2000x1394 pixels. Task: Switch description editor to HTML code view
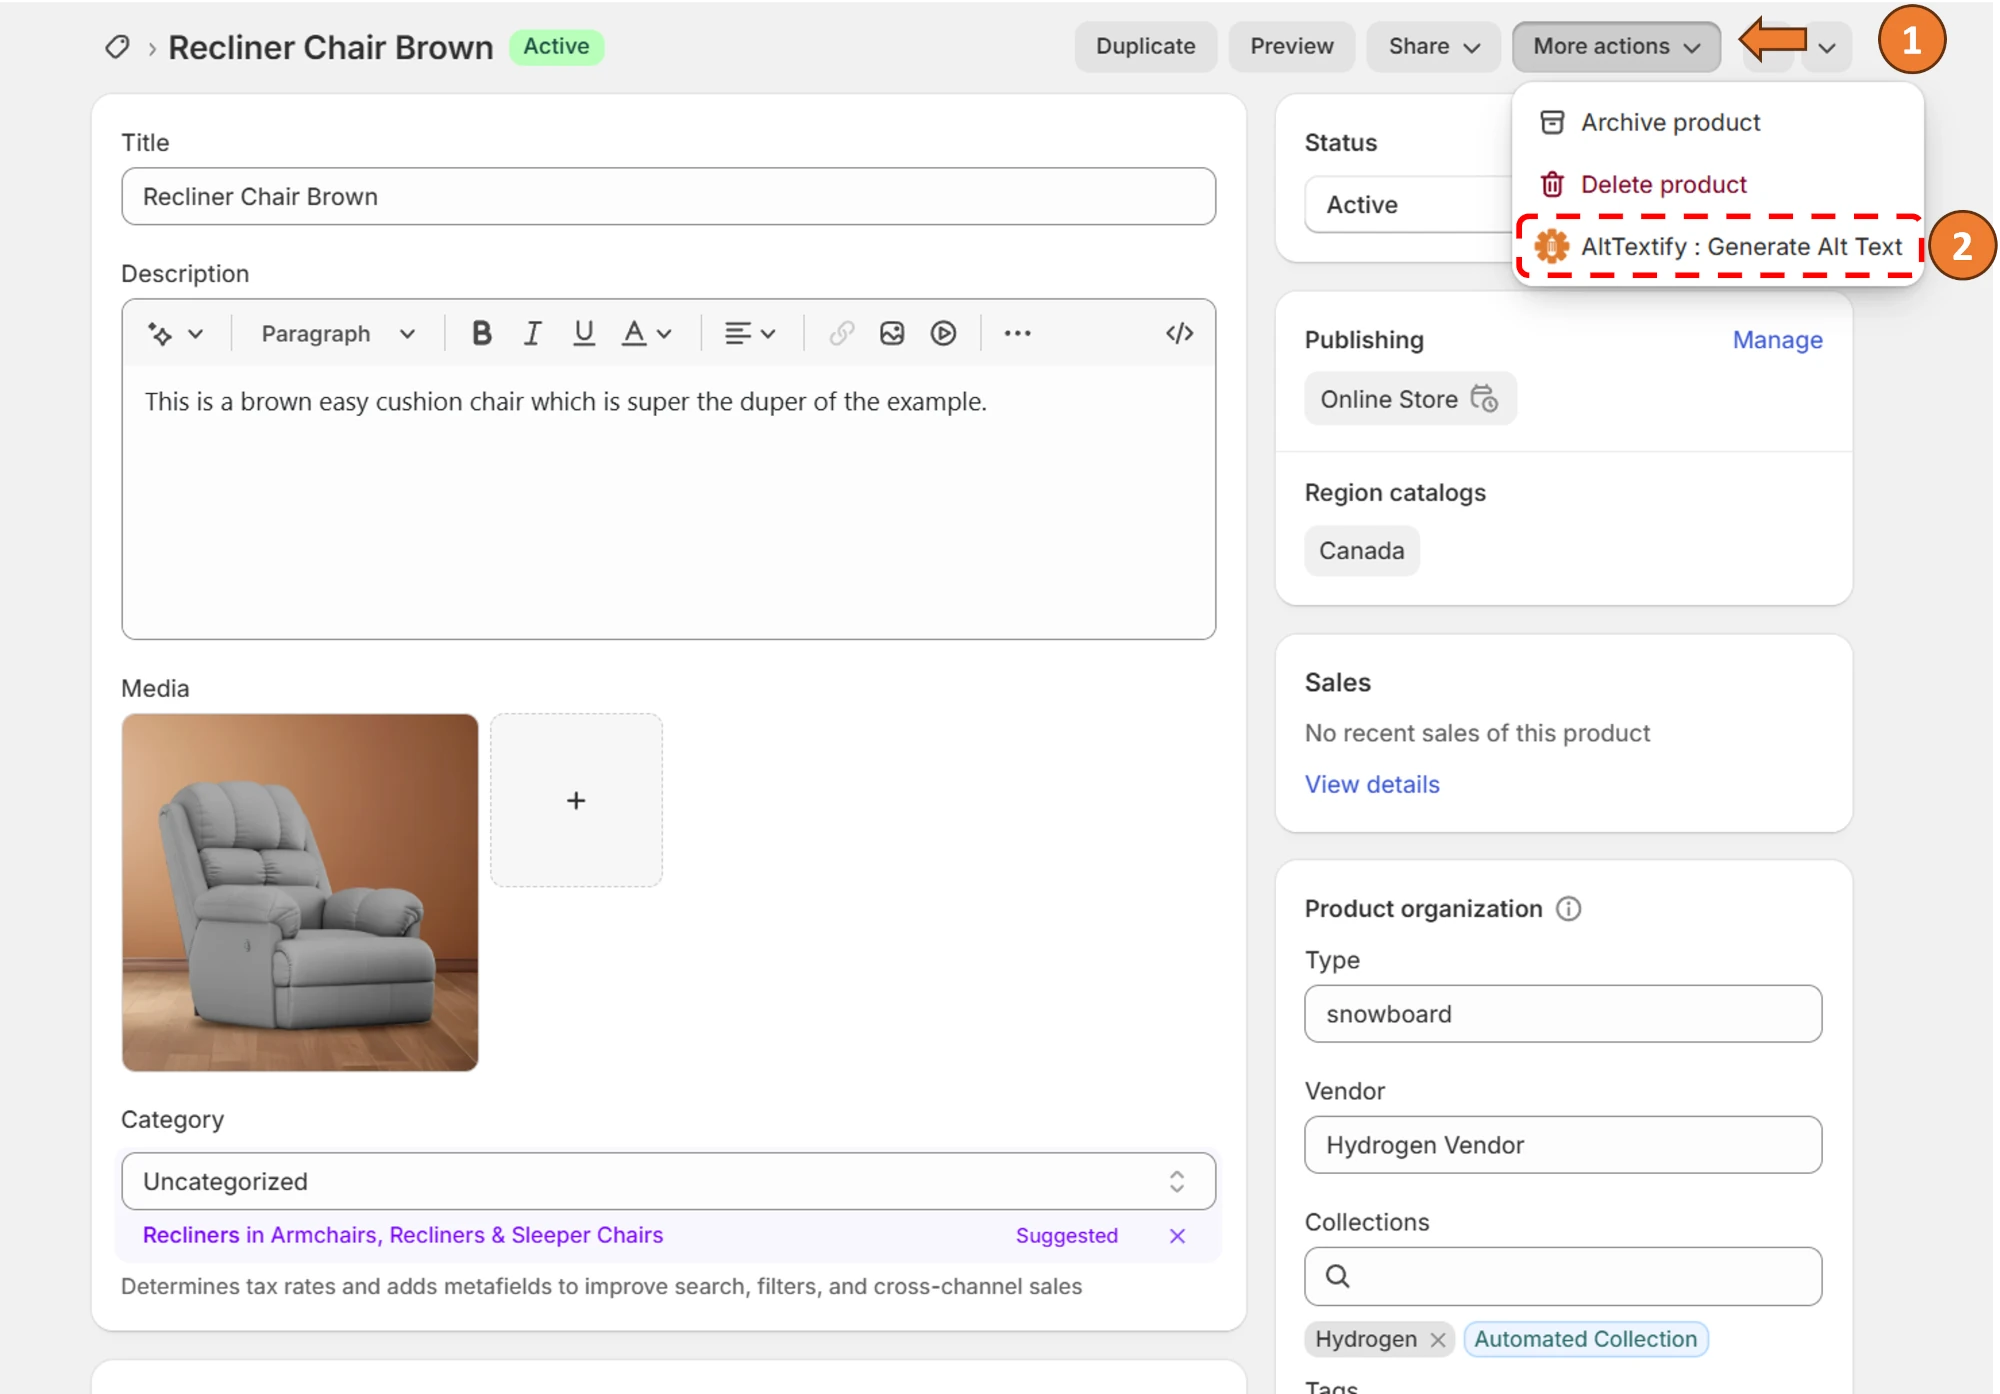coord(1179,333)
